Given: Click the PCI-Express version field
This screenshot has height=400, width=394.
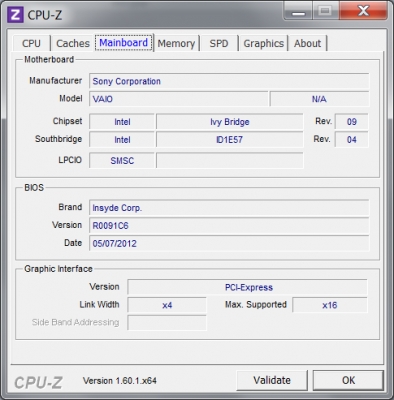Looking at the screenshot, I should click(247, 287).
